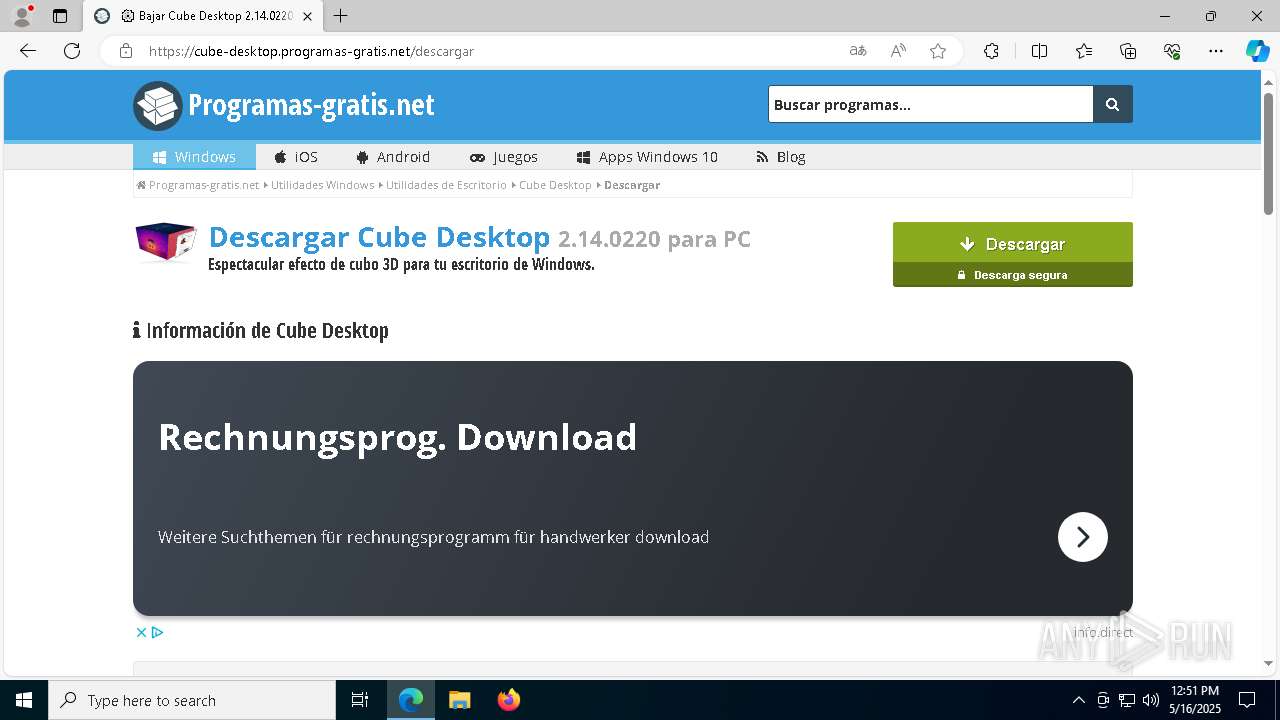This screenshot has width=1280, height=720.
Task: Select the Windows category tab
Action: 194,157
